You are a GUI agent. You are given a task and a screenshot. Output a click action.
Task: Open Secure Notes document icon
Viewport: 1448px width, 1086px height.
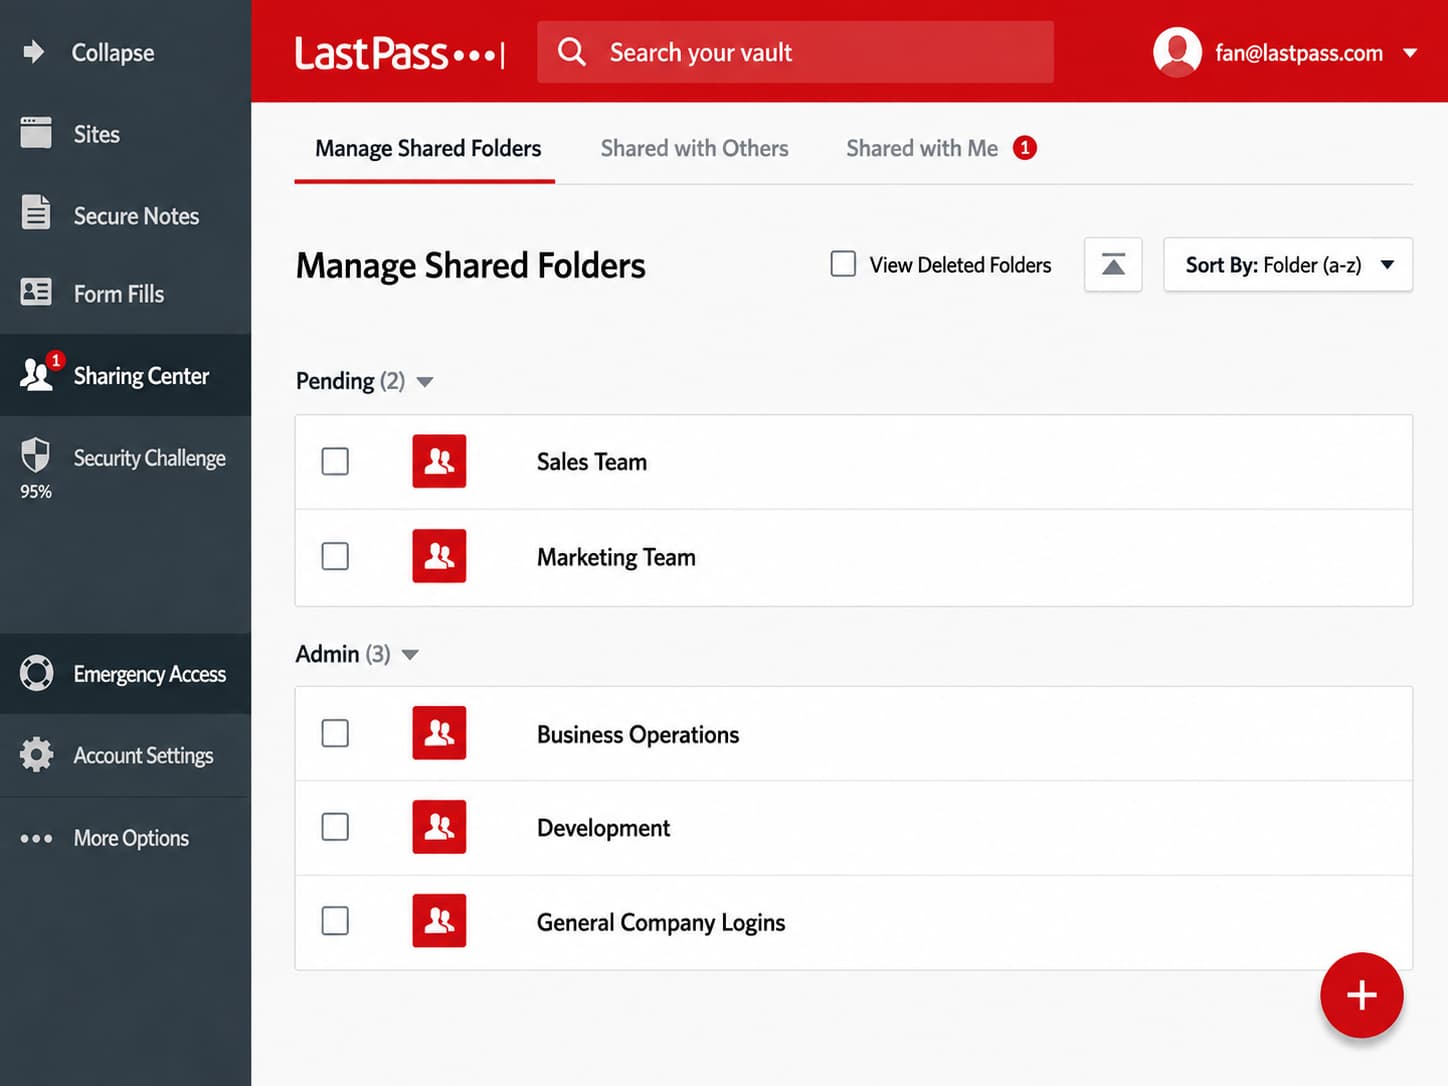tap(36, 213)
